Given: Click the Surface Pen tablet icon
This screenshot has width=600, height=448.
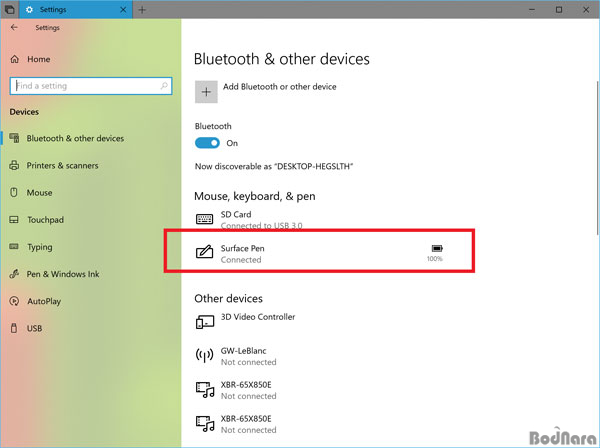Looking at the screenshot, I should [205, 252].
